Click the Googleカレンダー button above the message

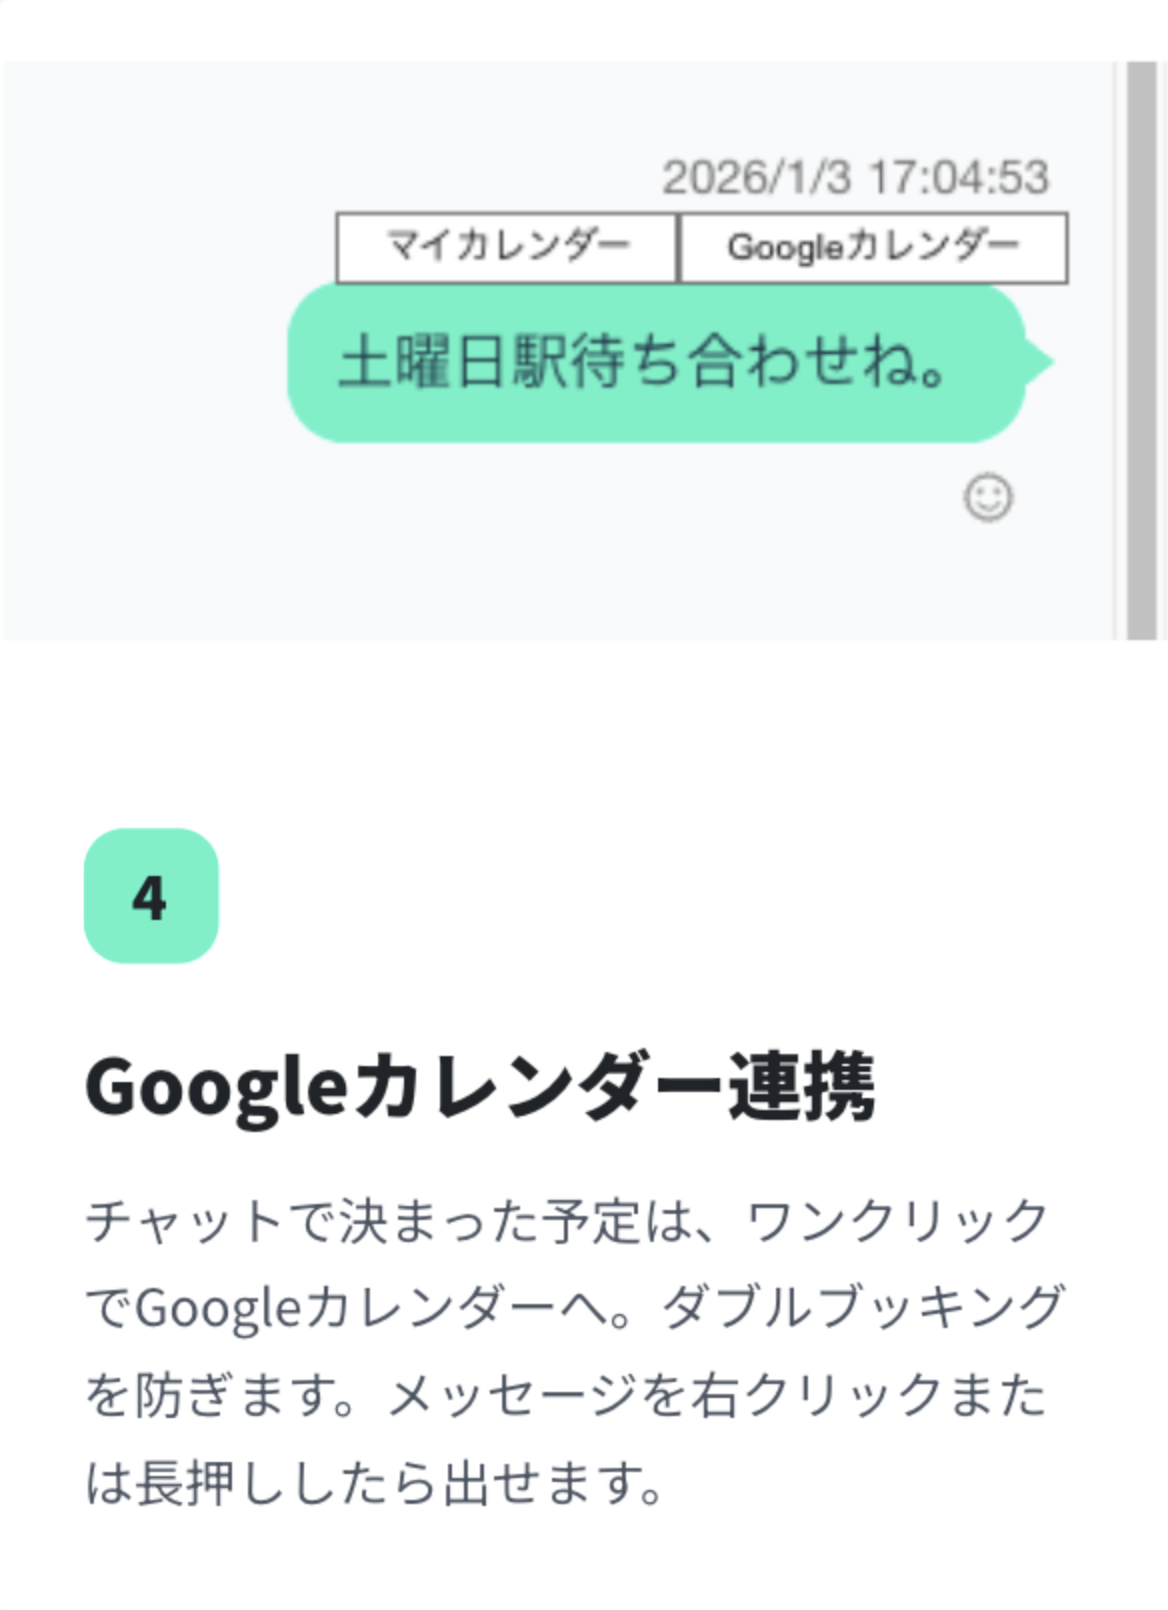tap(873, 247)
